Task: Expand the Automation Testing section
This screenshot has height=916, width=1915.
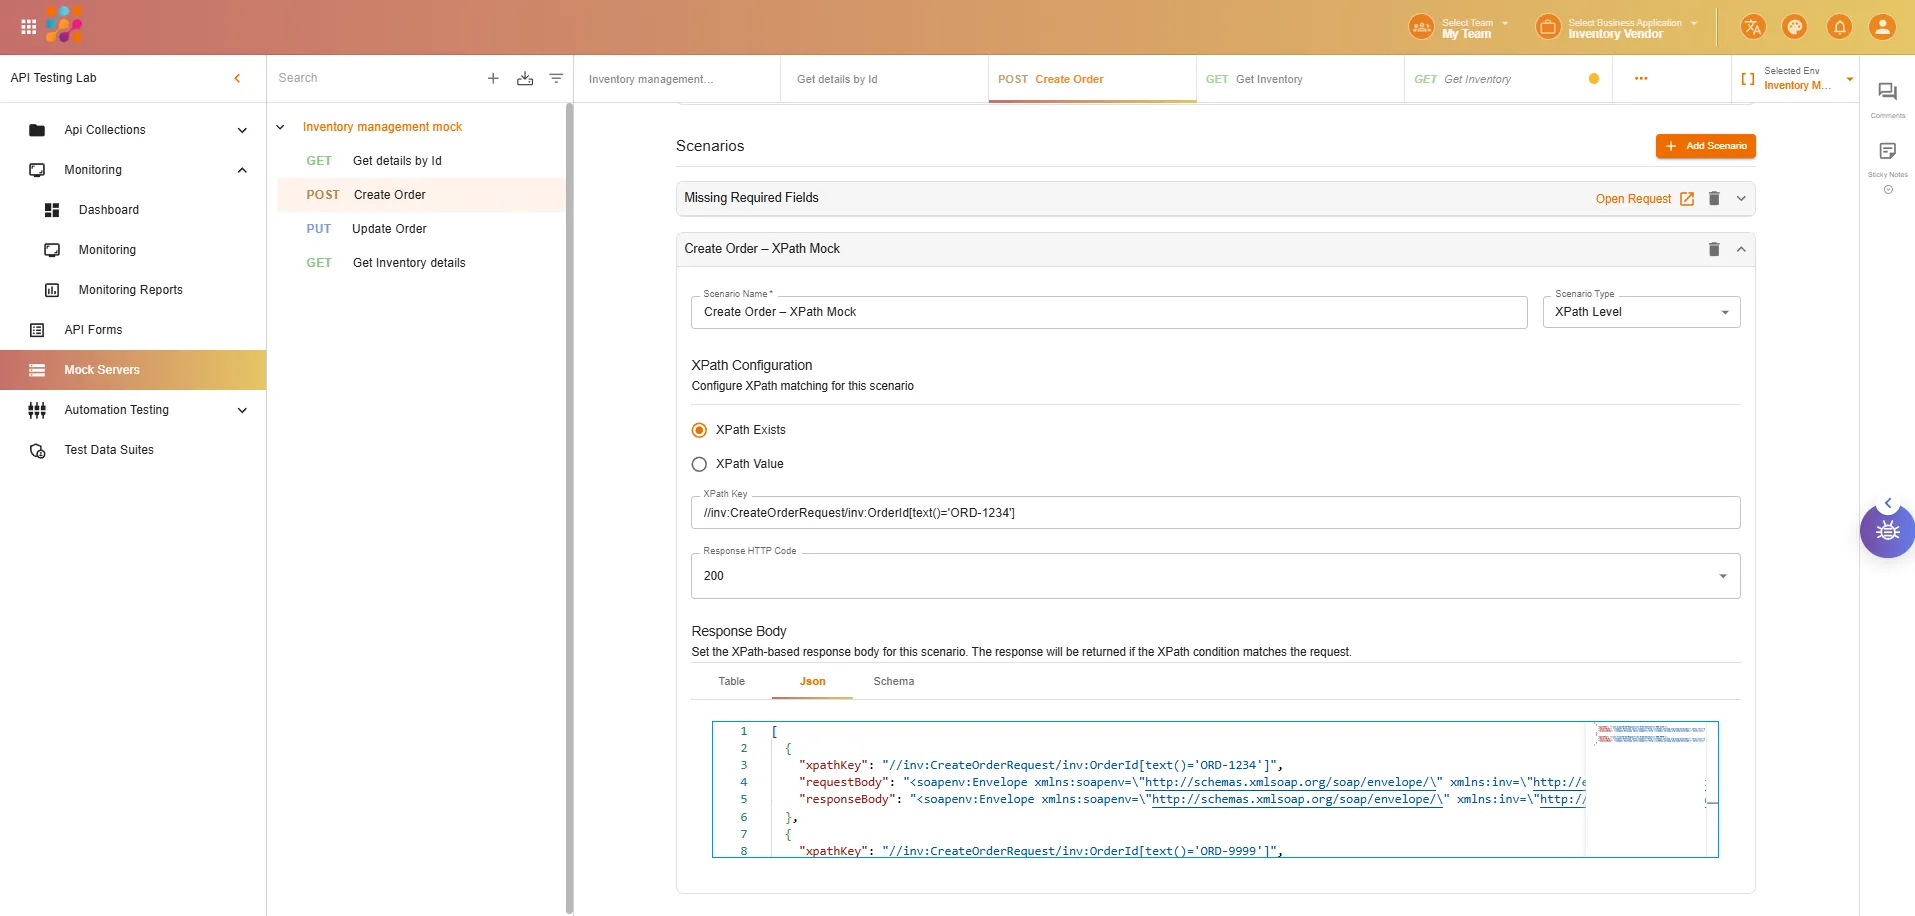Action: coord(242,410)
